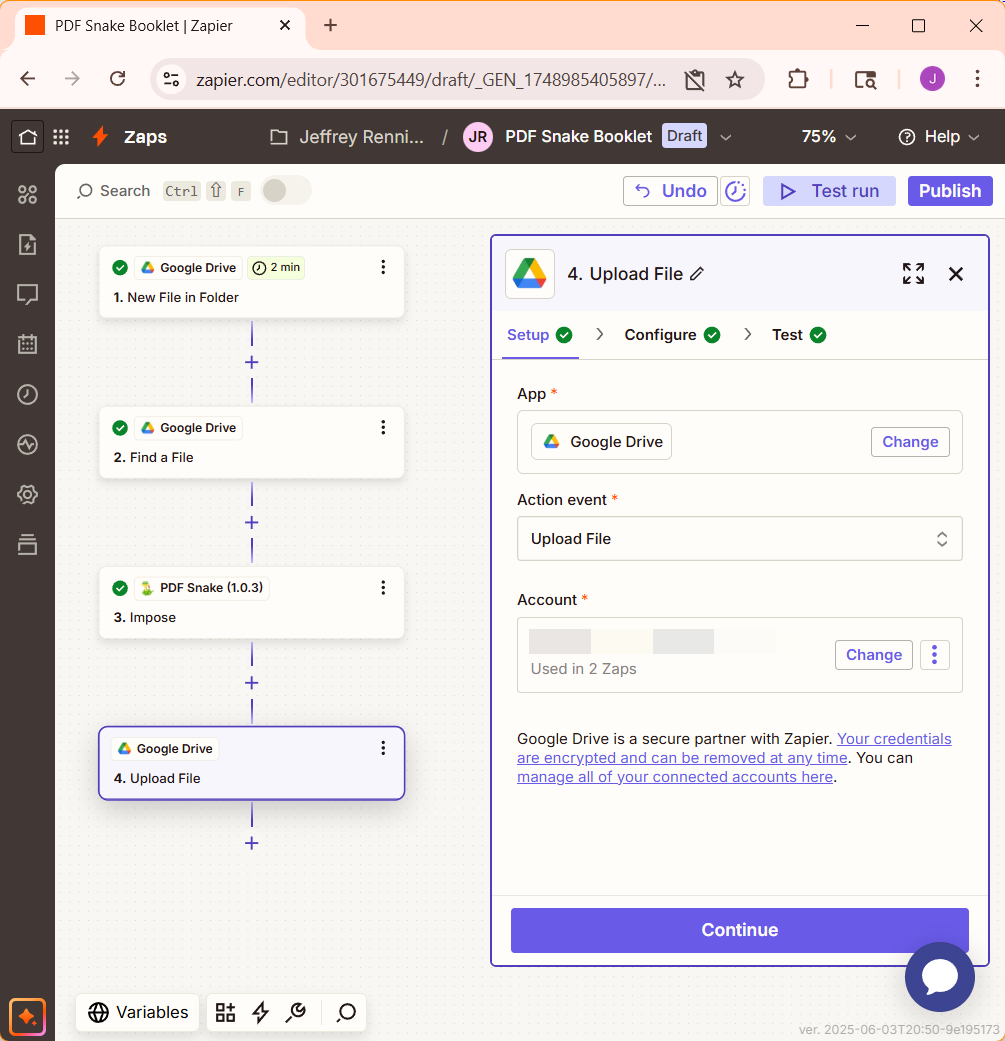Open the calendar sidebar icon
The height and width of the screenshot is (1041, 1005).
pyautogui.click(x=27, y=344)
